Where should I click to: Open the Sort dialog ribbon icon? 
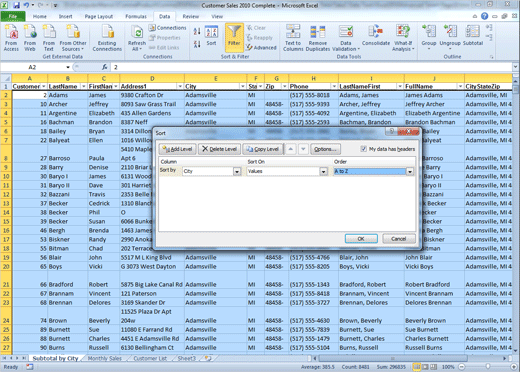pos(211,36)
